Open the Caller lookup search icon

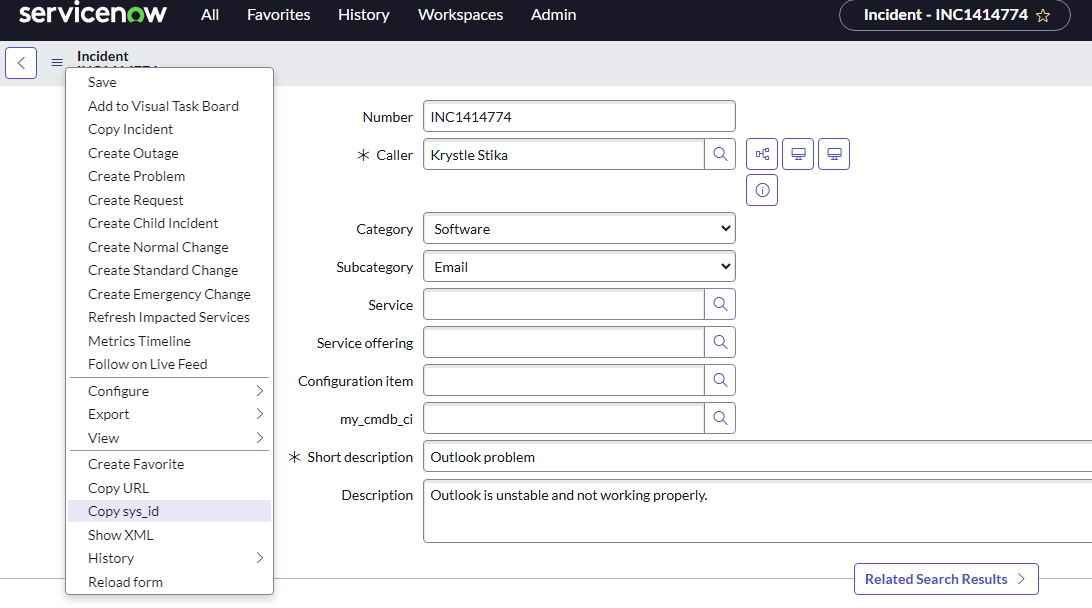(x=720, y=155)
